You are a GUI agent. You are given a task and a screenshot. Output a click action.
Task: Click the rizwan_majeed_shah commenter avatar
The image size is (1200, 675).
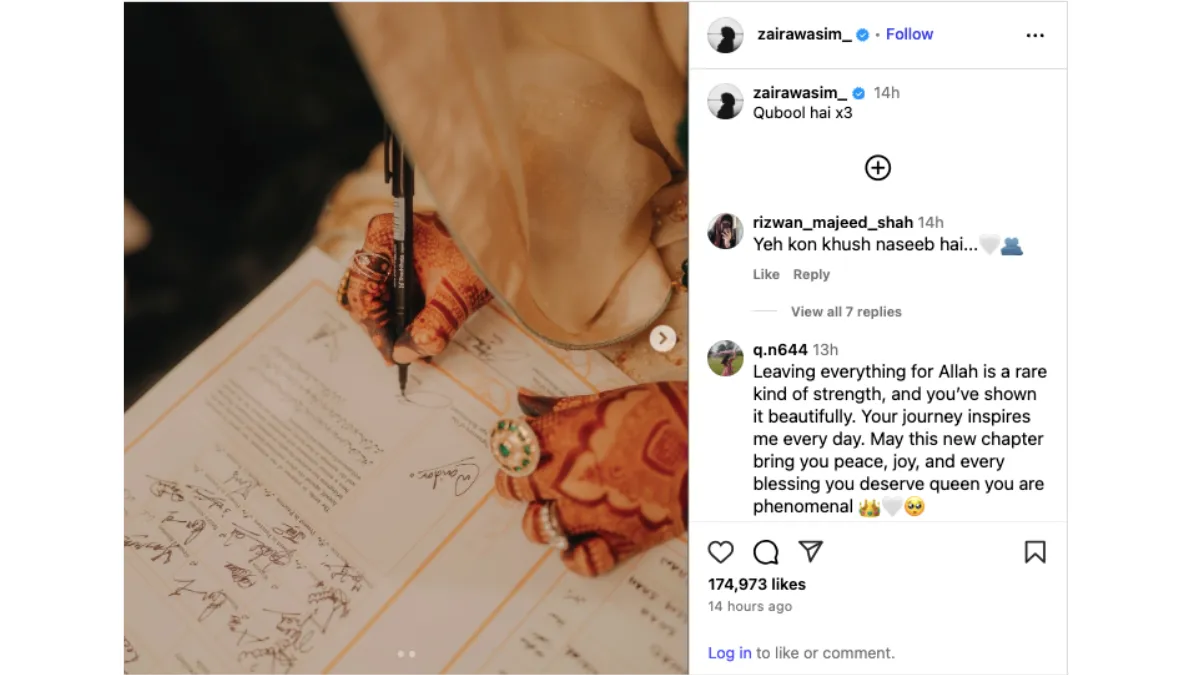[x=726, y=231]
